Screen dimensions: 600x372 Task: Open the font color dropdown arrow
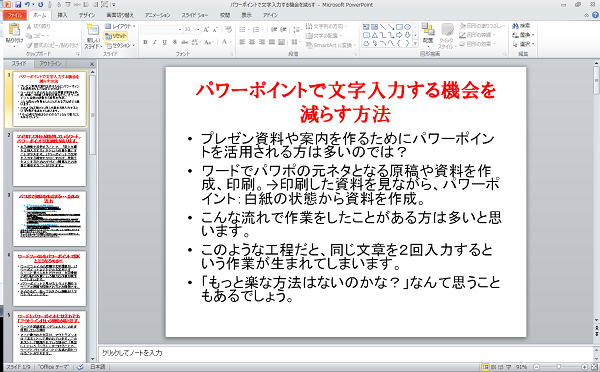tap(231, 42)
